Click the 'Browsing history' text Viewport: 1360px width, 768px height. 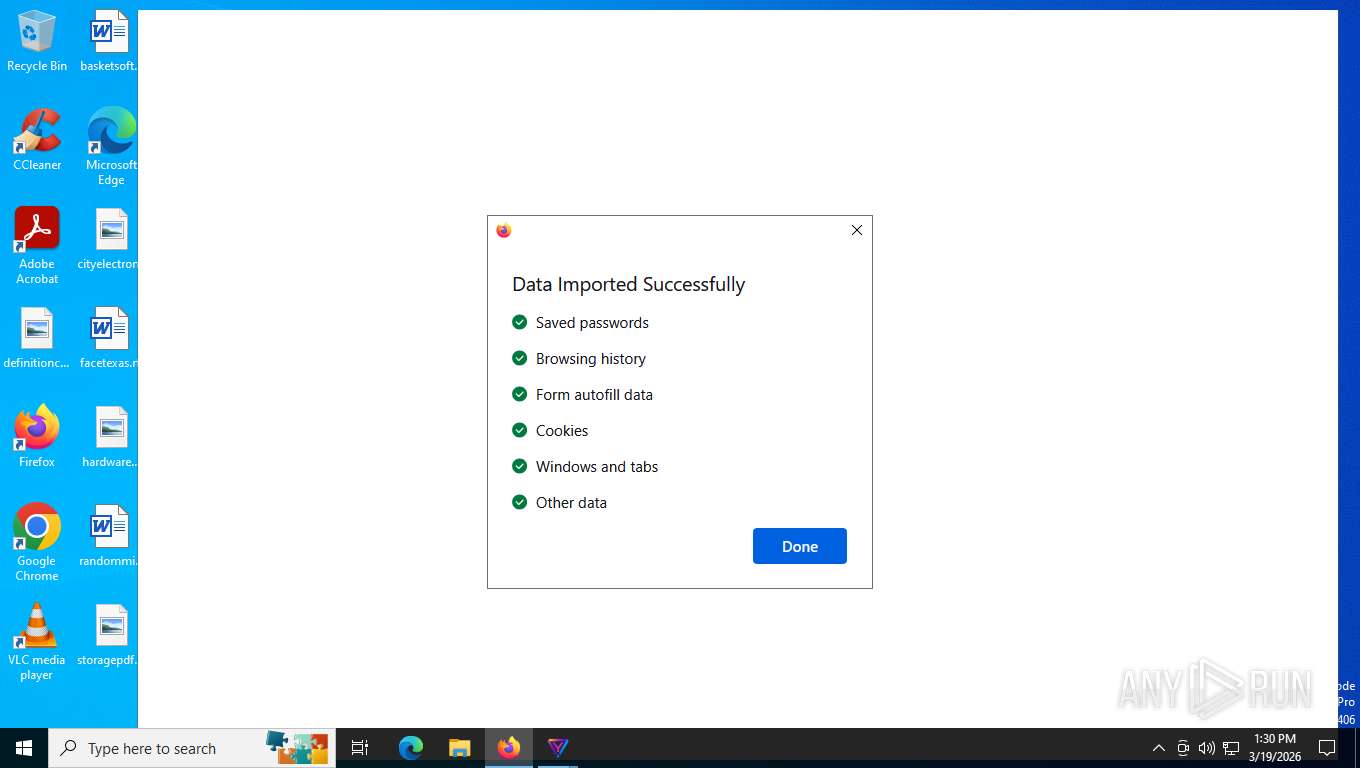(591, 358)
